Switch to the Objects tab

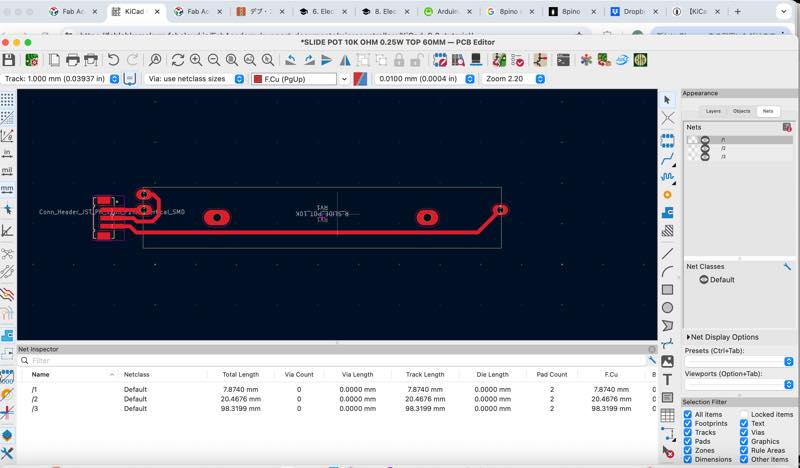[x=741, y=111]
